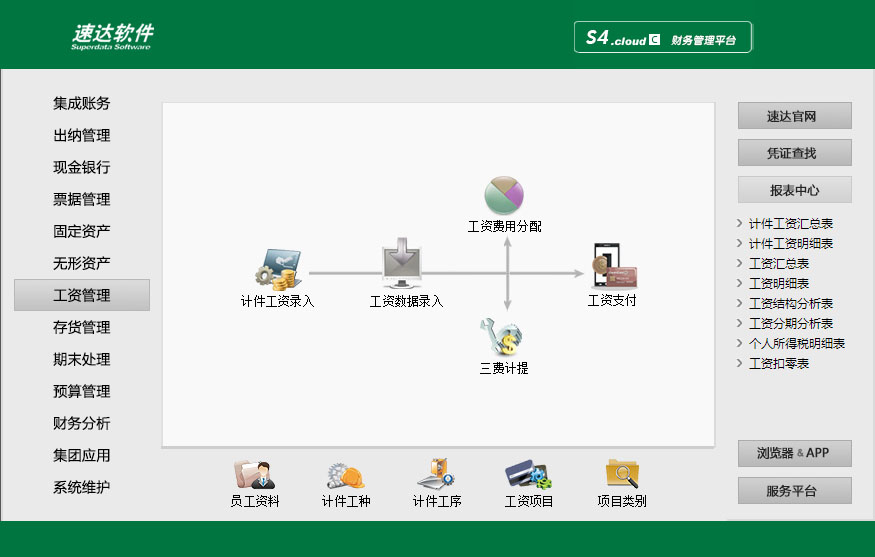This screenshot has height=557, width=875.
Task: Open the 计件工种 hard hat icon
Action: click(x=346, y=476)
